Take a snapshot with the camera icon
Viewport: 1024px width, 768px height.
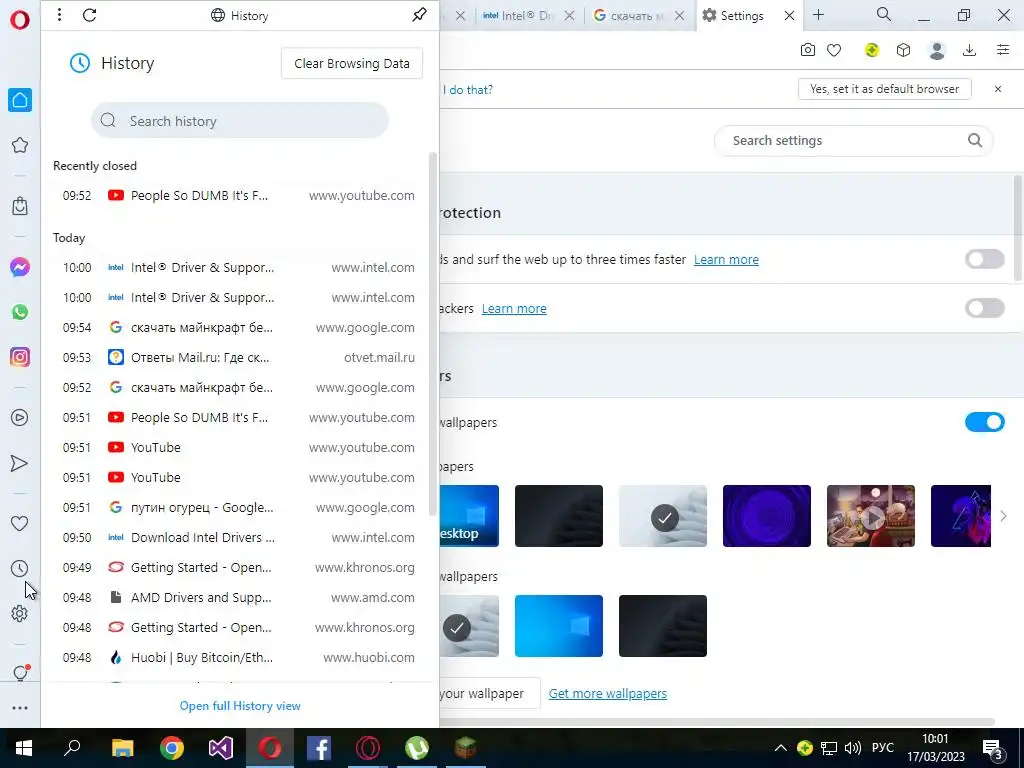pyautogui.click(x=808, y=50)
